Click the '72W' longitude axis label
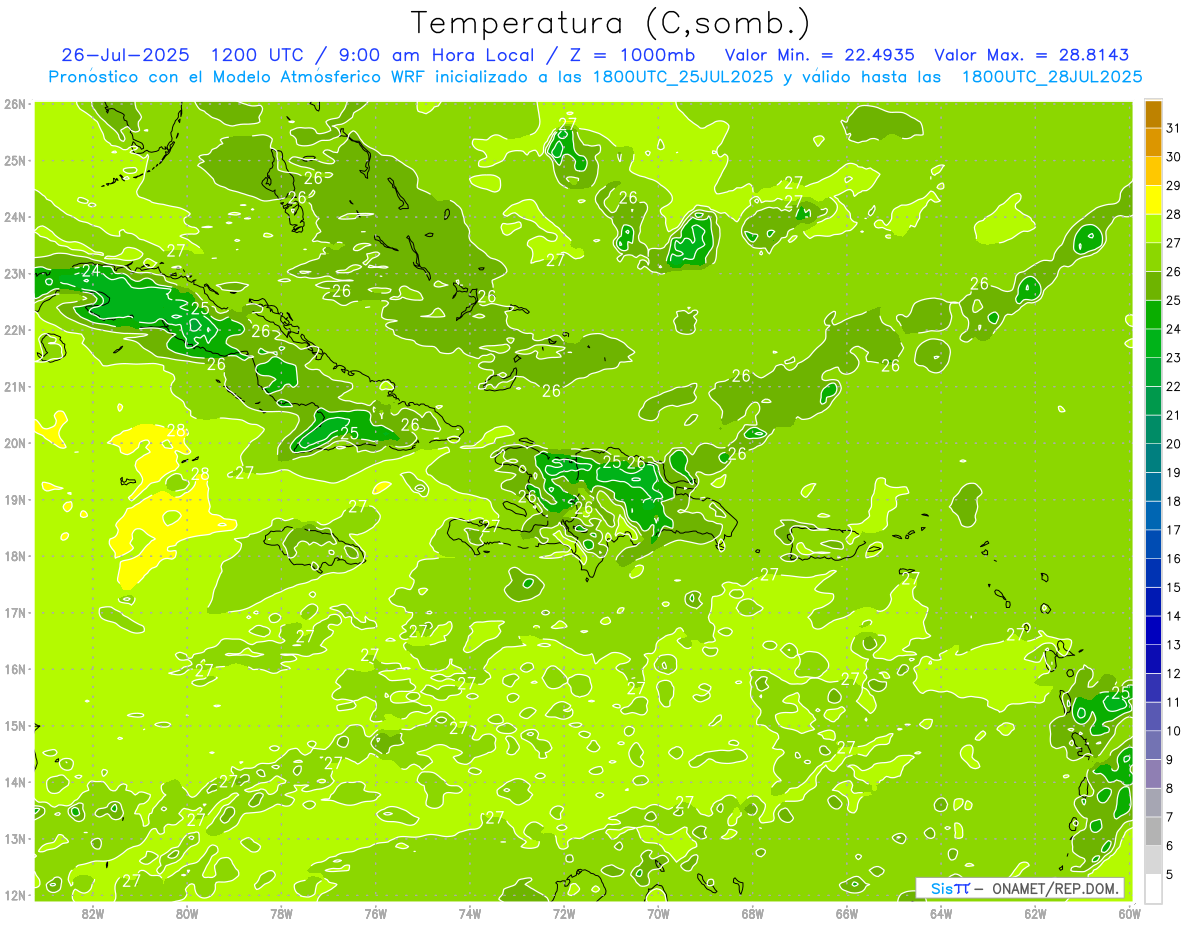This screenshot has width=1200, height=927. 564,913
